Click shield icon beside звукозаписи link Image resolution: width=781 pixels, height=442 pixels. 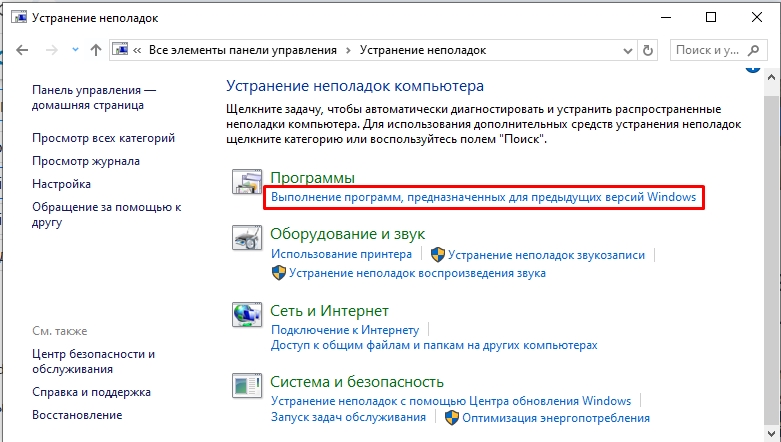(437, 255)
